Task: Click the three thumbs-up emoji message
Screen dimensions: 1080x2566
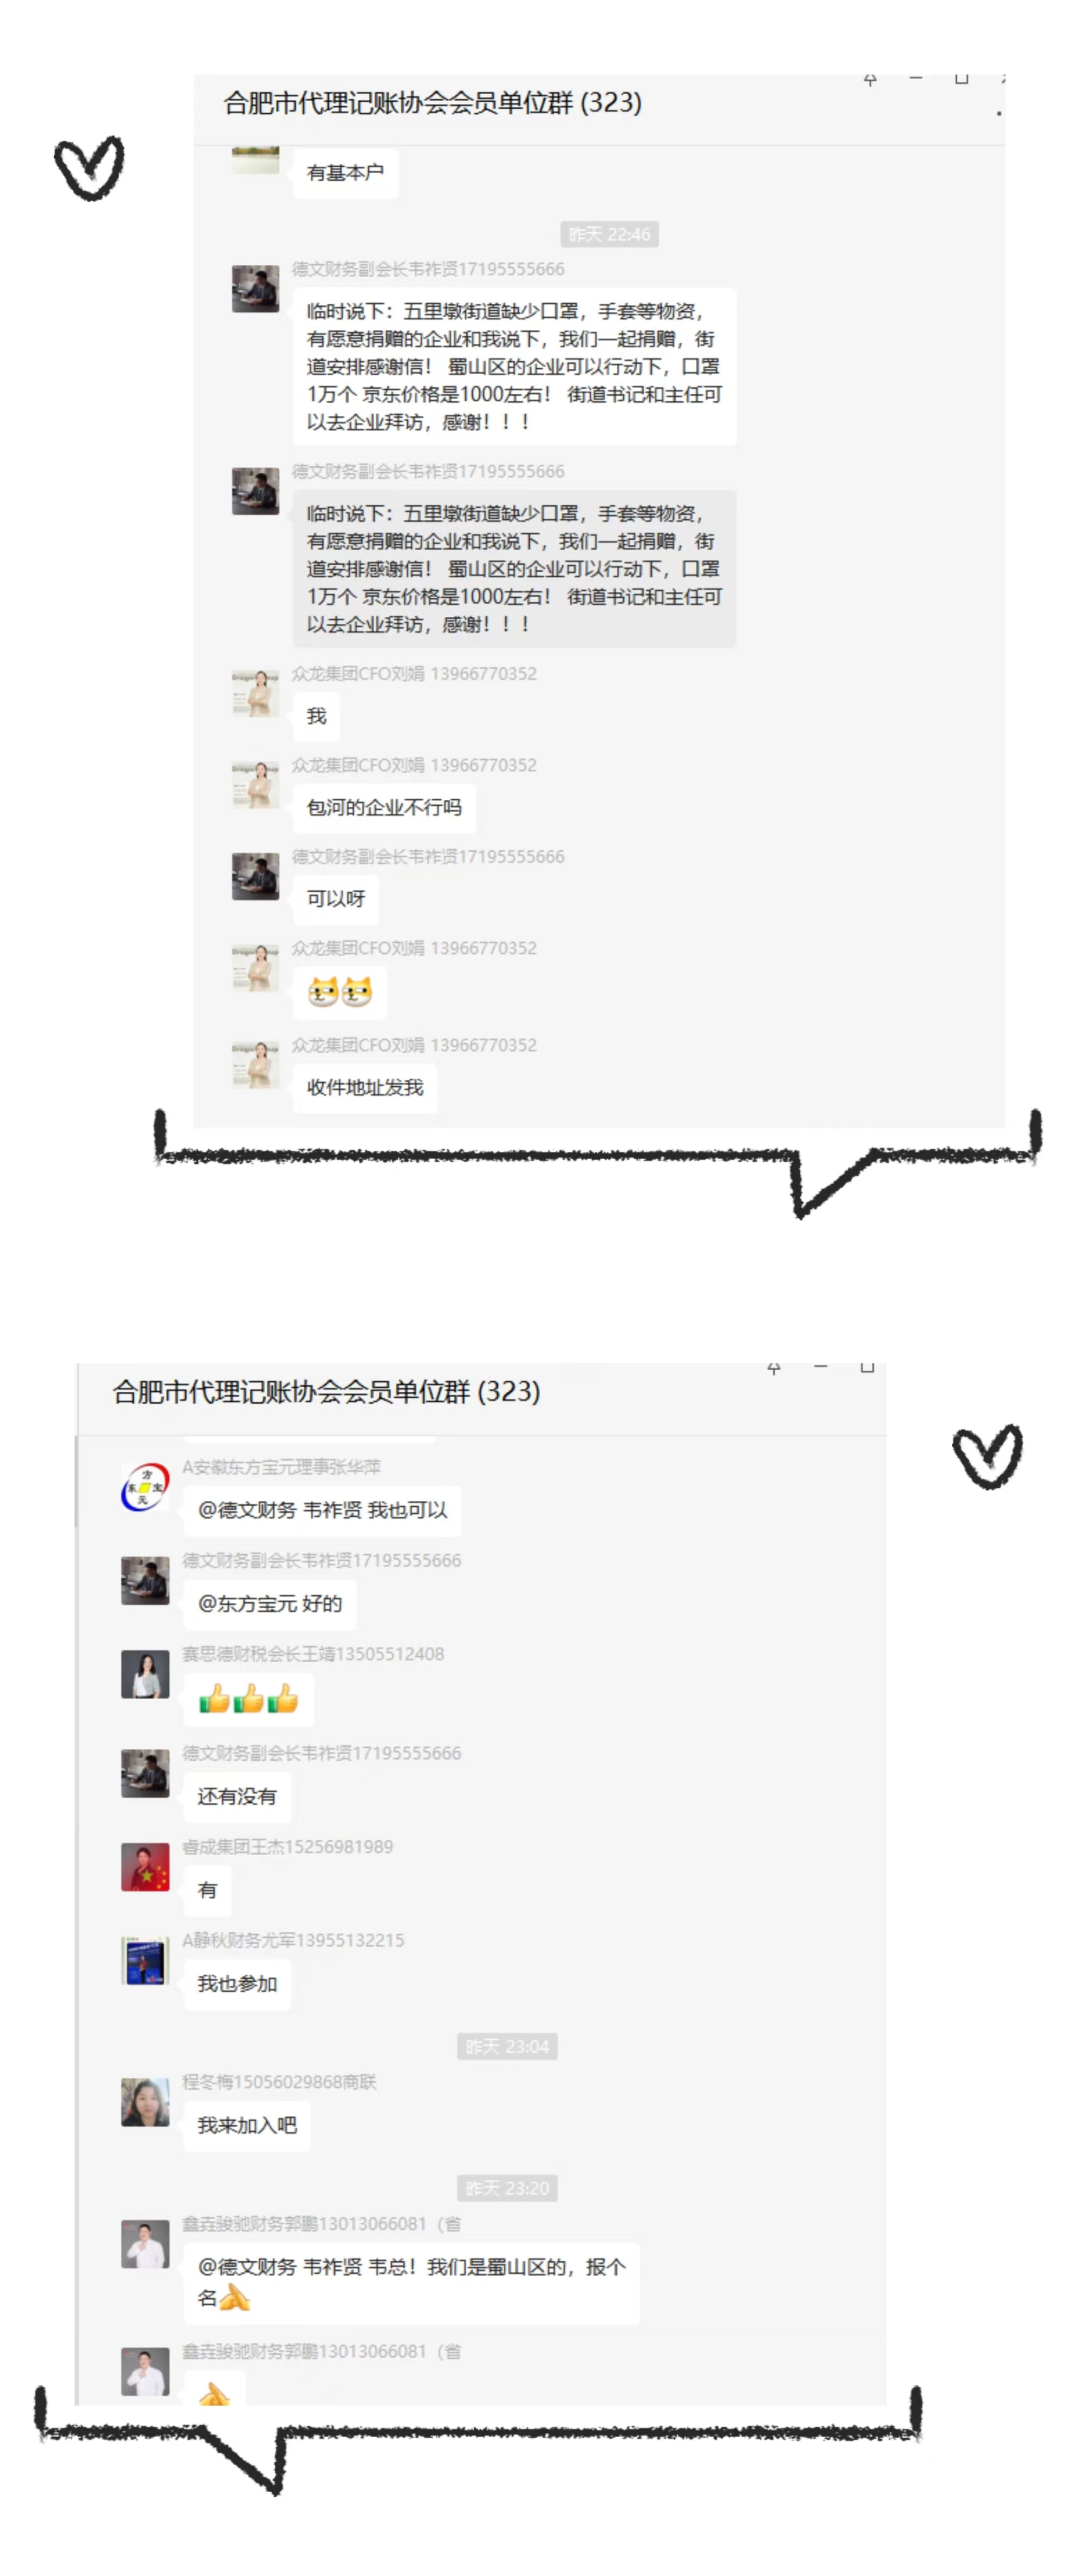Action: click(x=248, y=1698)
